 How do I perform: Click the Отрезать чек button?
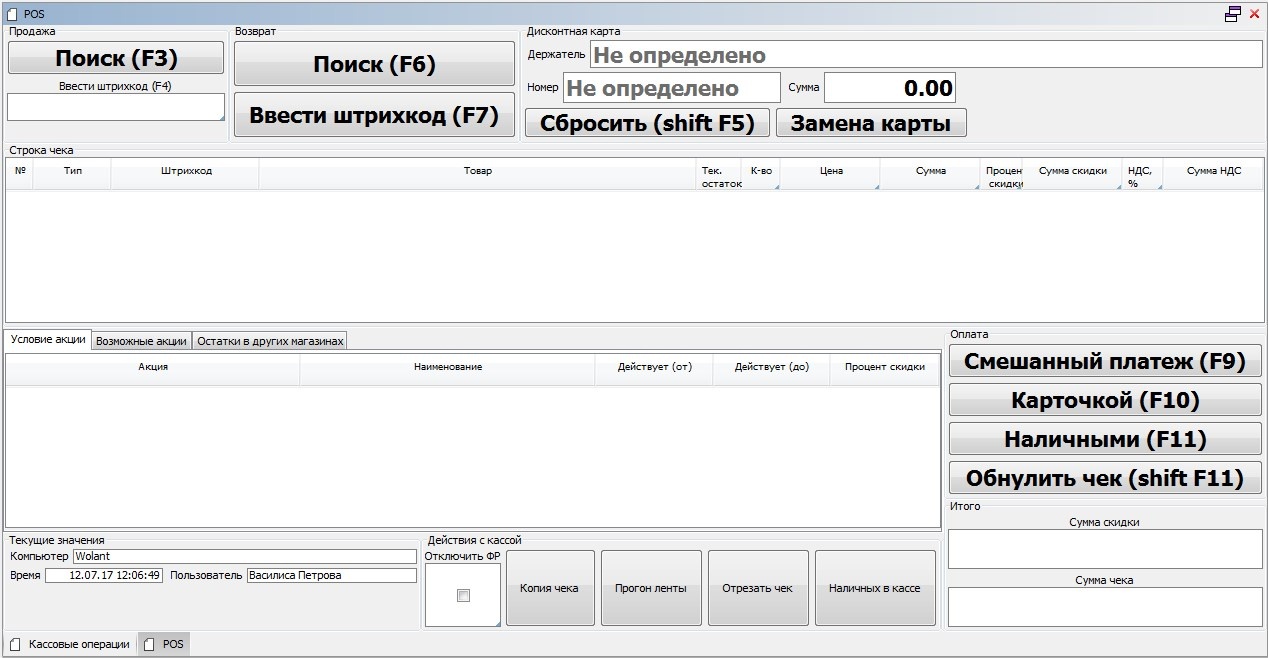point(757,588)
